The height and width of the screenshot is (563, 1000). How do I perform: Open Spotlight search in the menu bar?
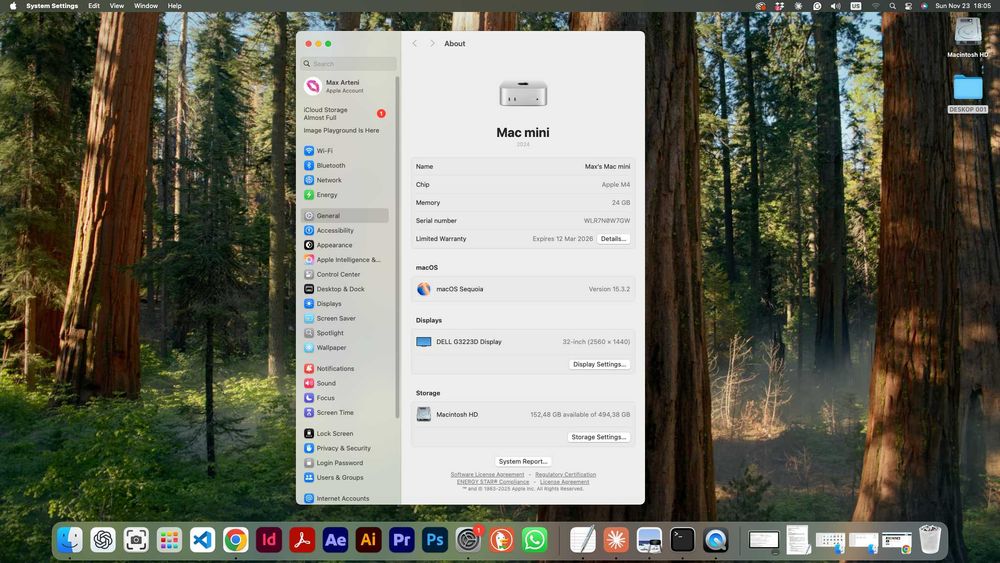(x=892, y=6)
